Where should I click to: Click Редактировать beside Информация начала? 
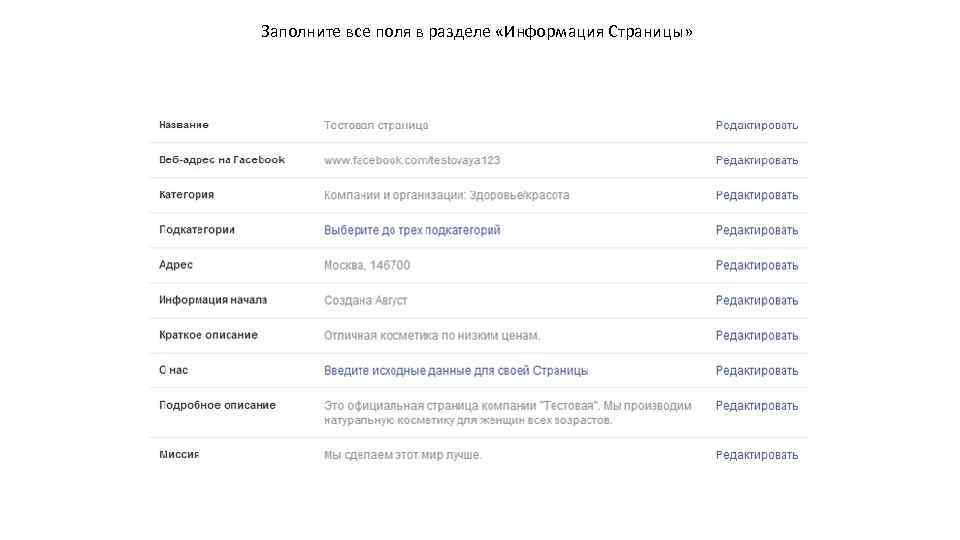[x=756, y=300]
